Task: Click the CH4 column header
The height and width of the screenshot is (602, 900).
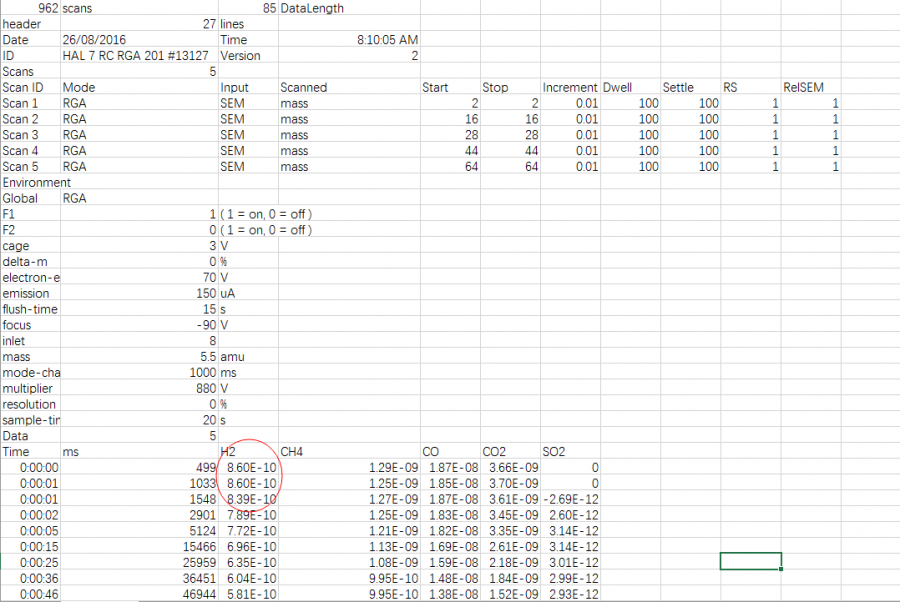Action: [x=349, y=452]
